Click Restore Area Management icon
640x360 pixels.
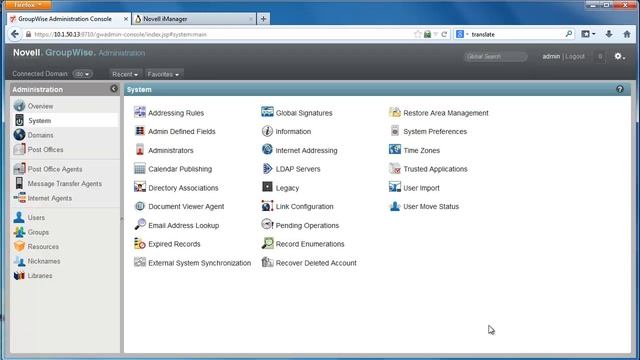(395, 112)
